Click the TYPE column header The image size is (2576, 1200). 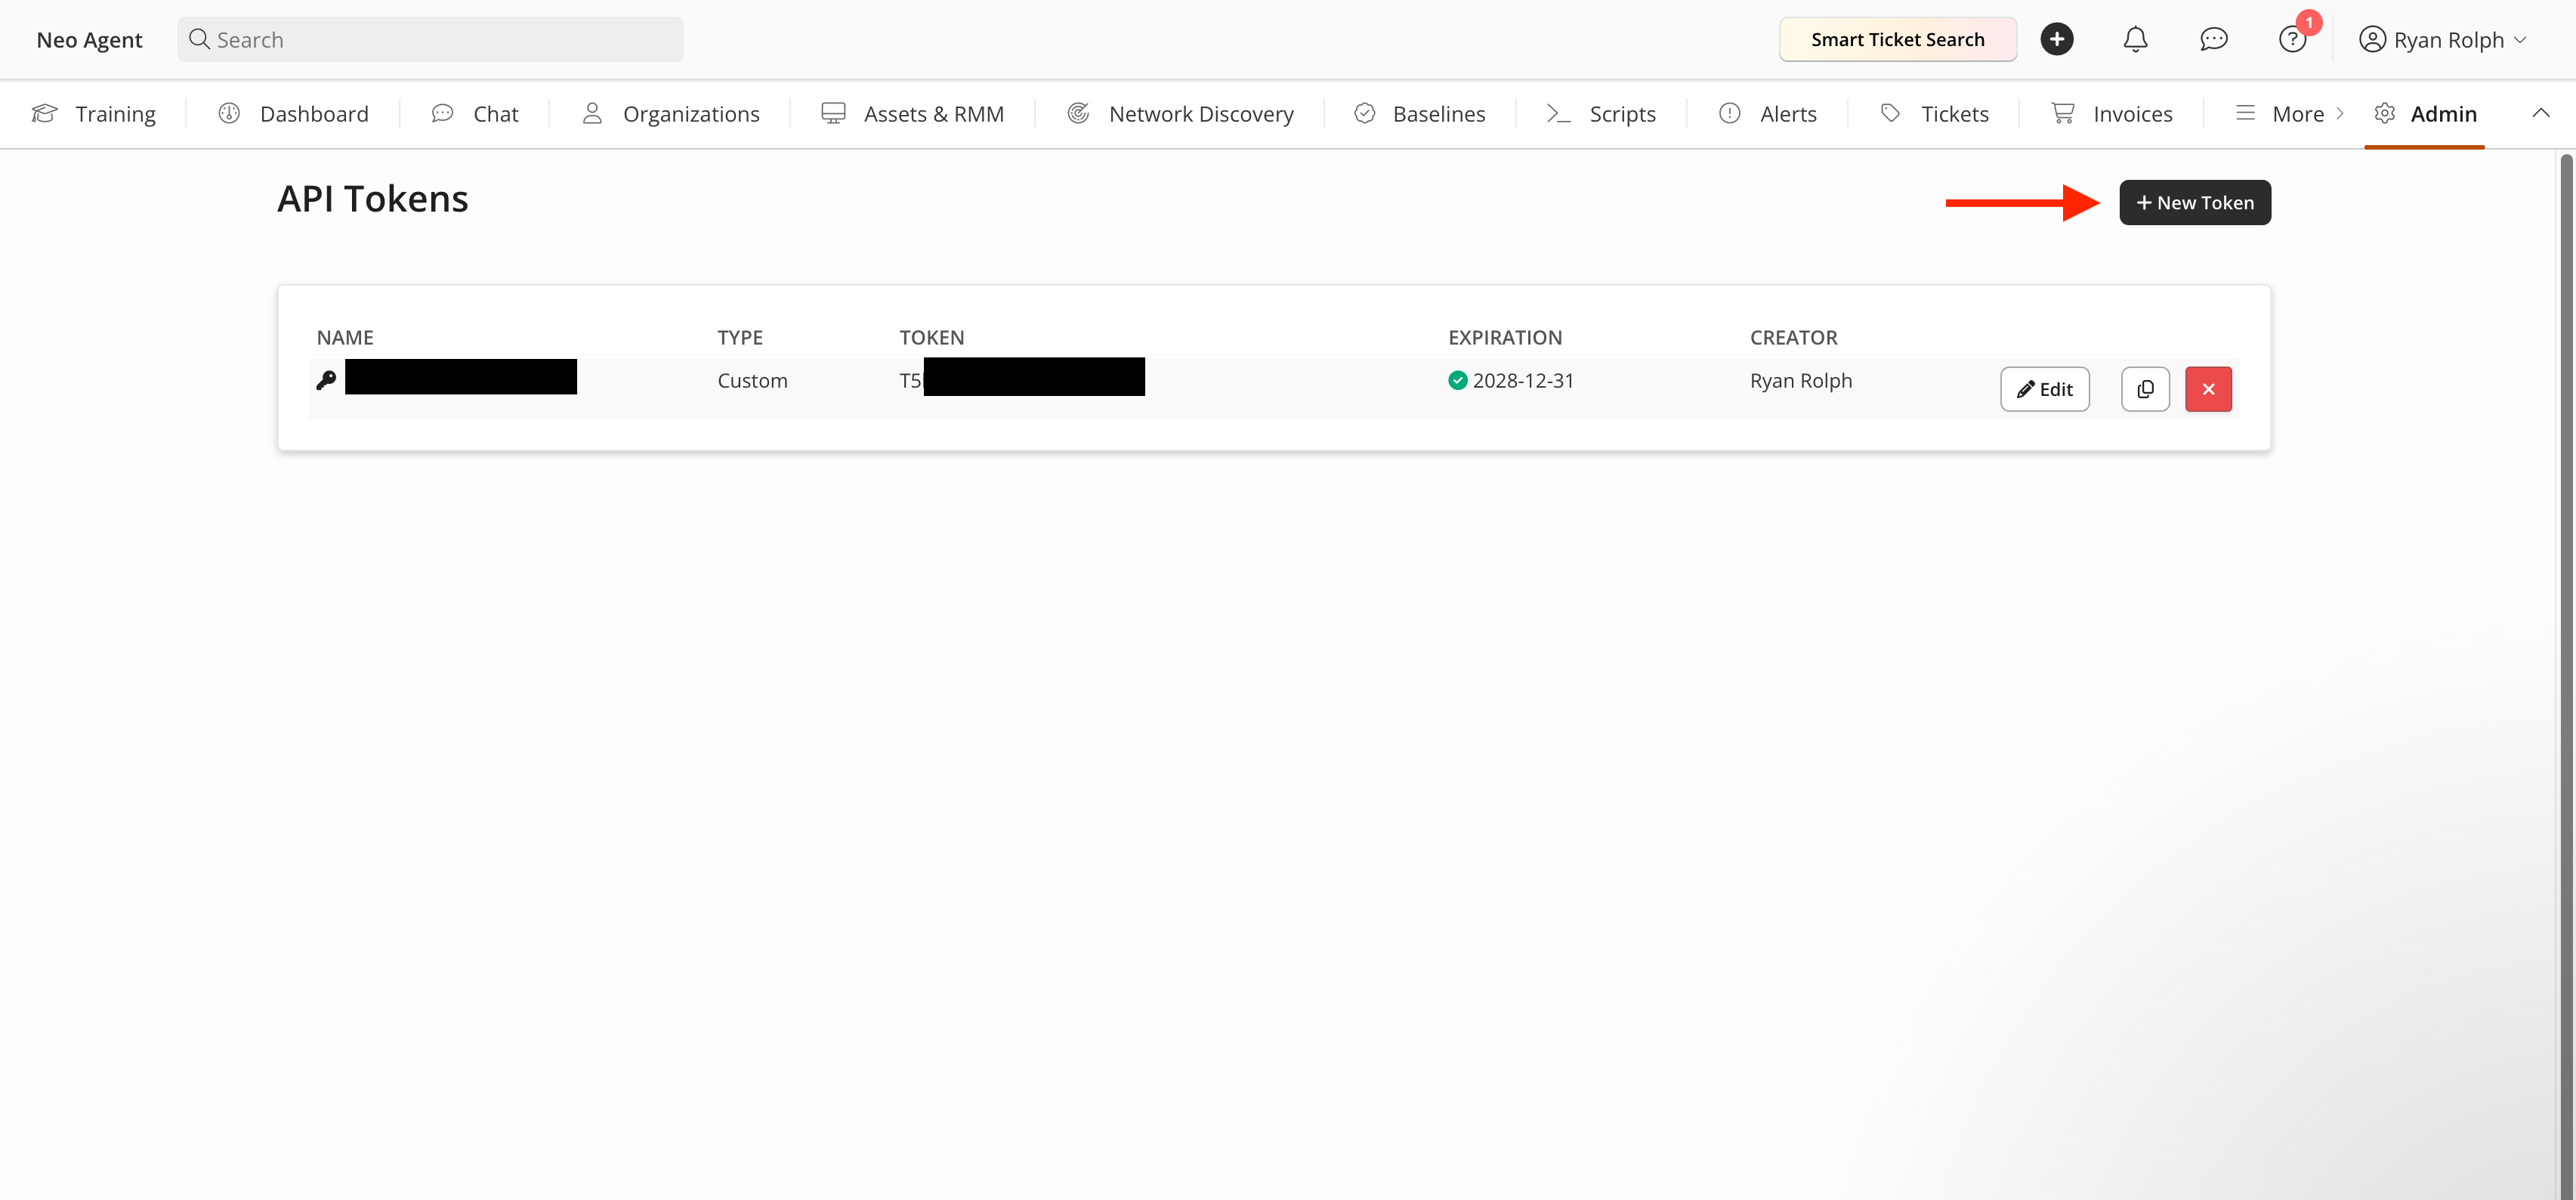pos(740,338)
